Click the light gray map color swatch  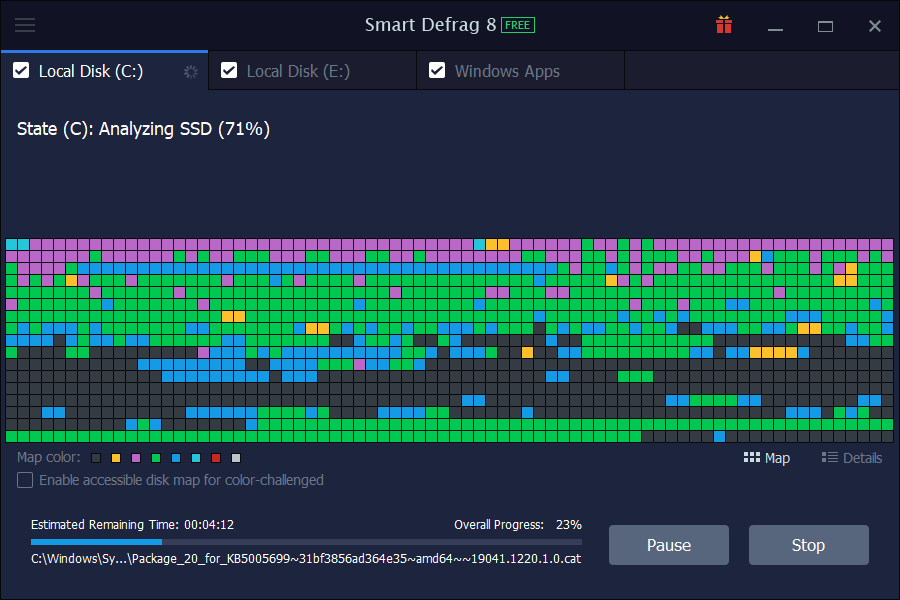point(236,458)
